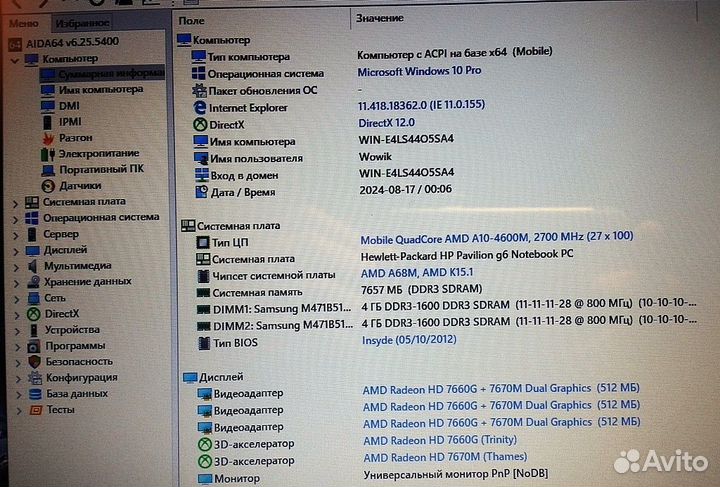
Task: Click the DMI monitor icon in the tree
Action: [x=47, y=106]
